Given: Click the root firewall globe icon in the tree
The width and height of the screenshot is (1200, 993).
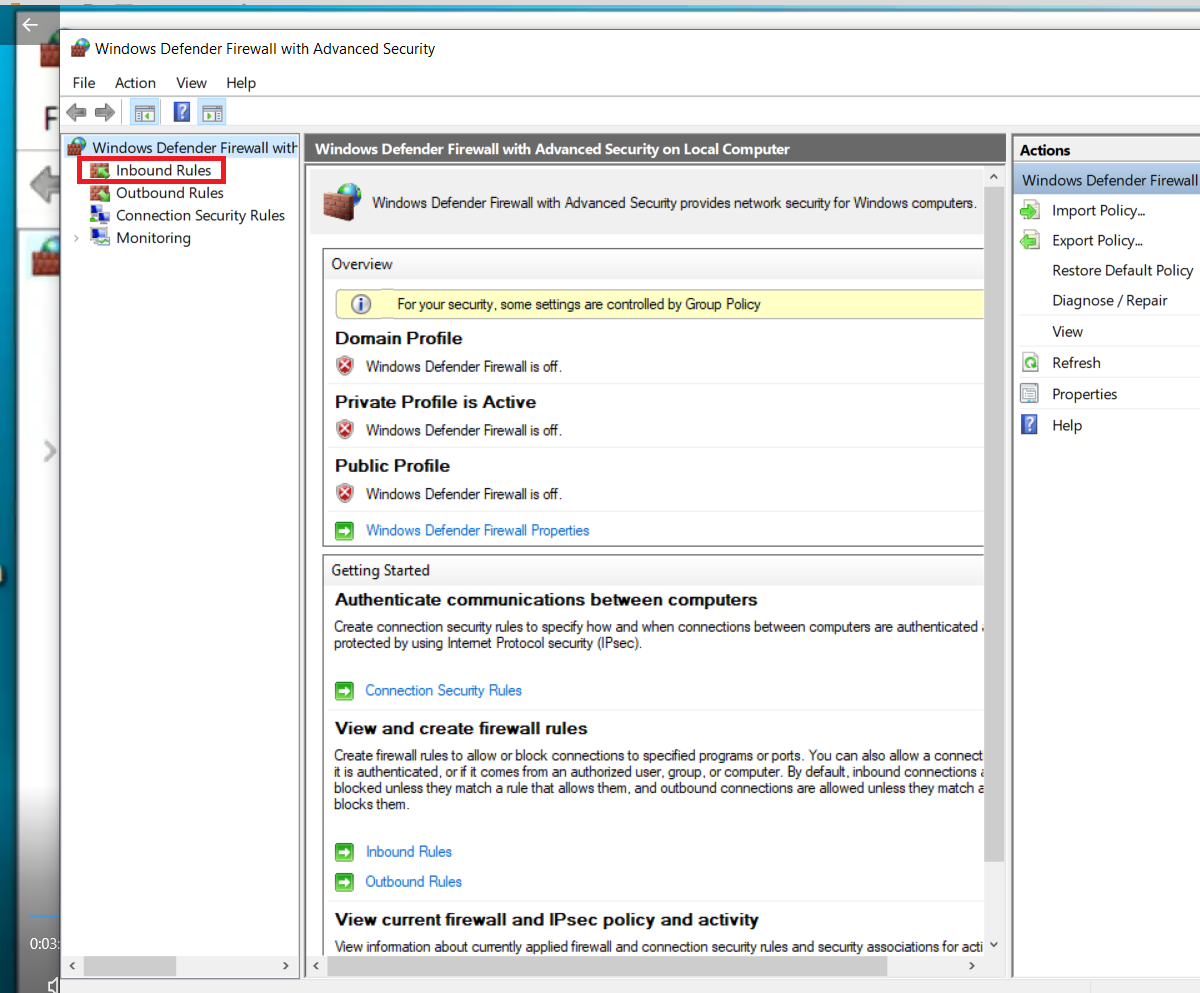Looking at the screenshot, I should tap(77, 147).
